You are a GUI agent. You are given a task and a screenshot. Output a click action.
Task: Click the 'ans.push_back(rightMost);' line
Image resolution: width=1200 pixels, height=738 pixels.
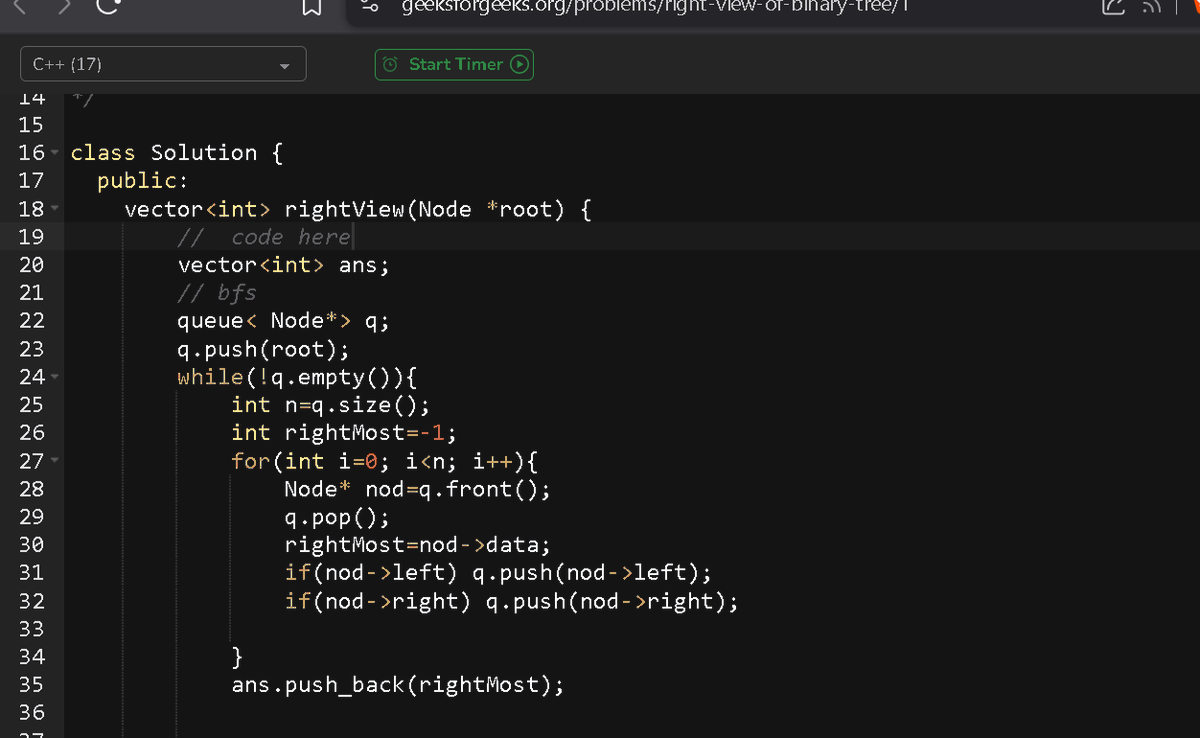(x=398, y=685)
